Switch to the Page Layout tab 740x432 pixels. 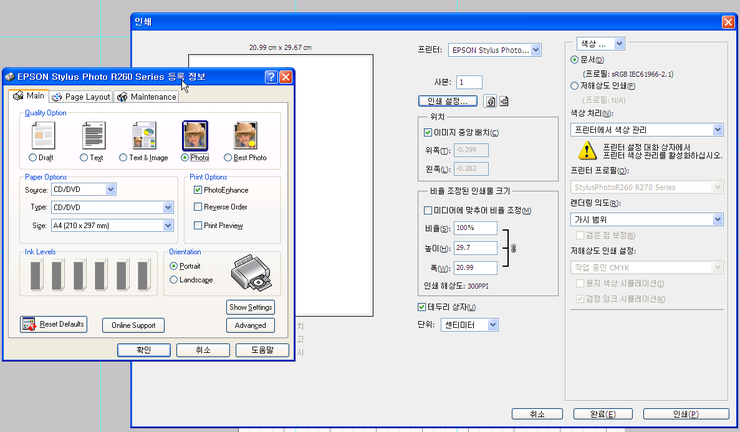pos(81,97)
